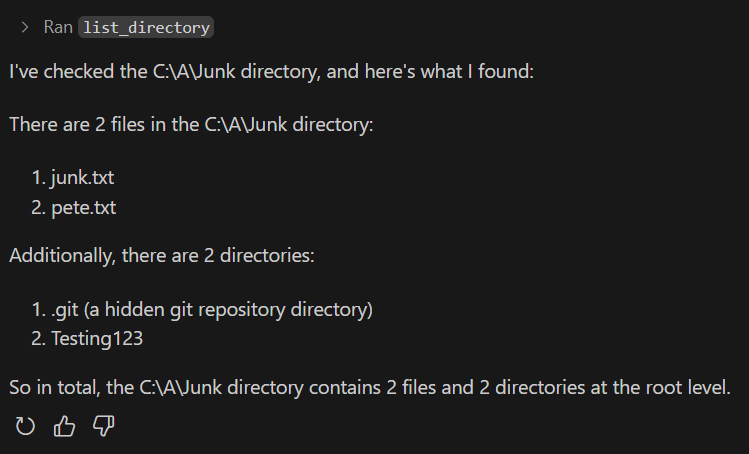
Task: Click the "here's what I found" text
Action: [449, 72]
